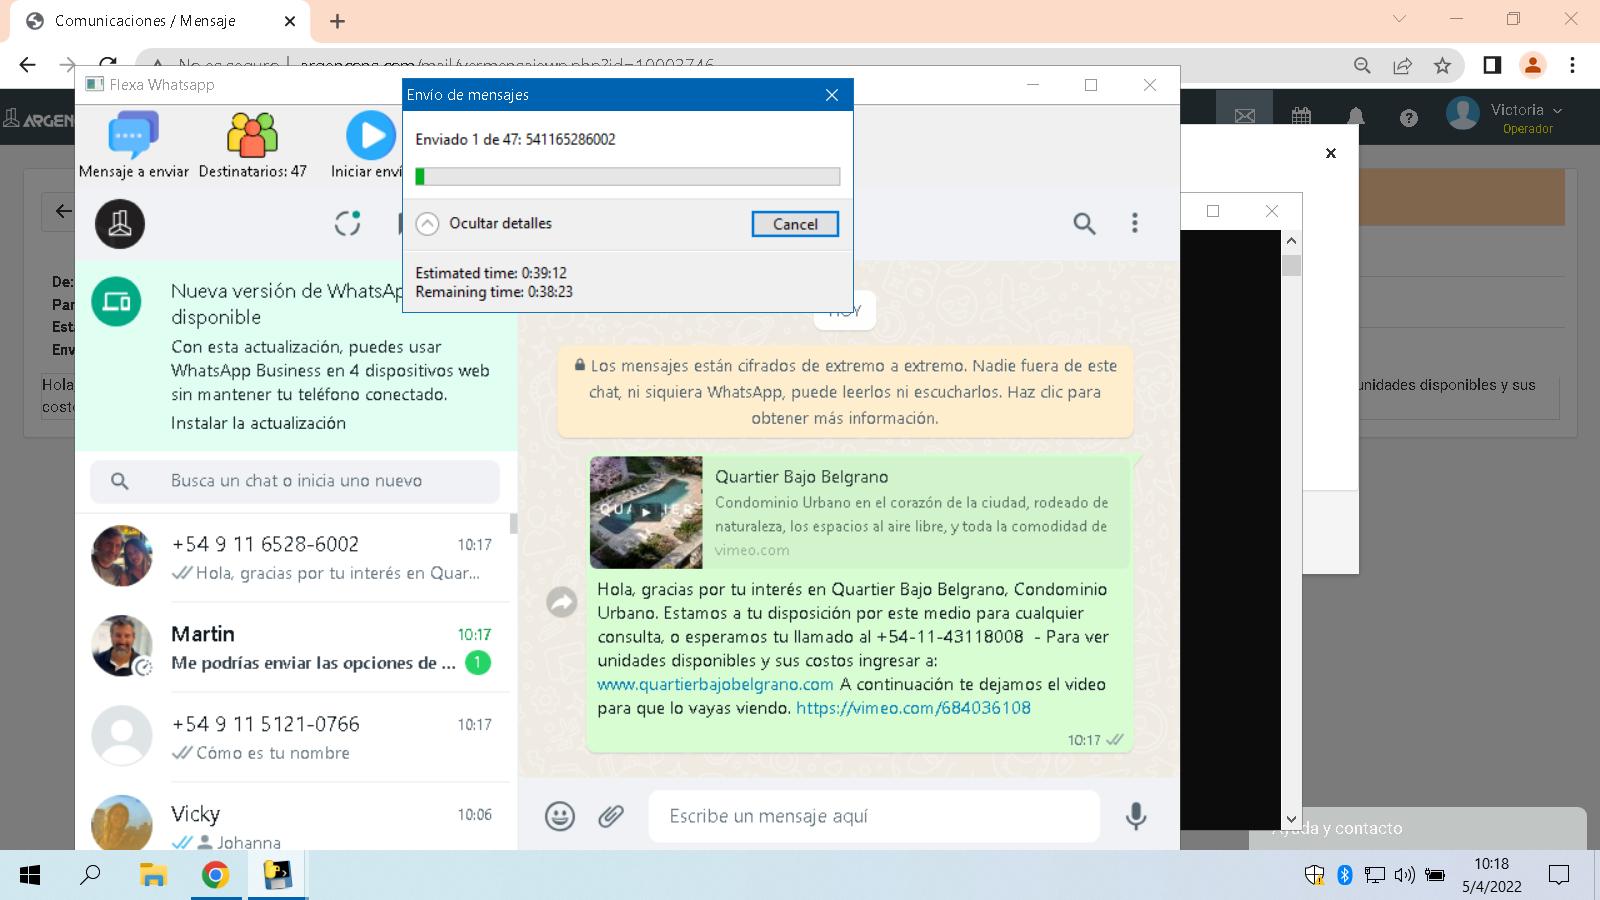Open Martin chat with unread message
The image size is (1600, 900).
pos(295,647)
